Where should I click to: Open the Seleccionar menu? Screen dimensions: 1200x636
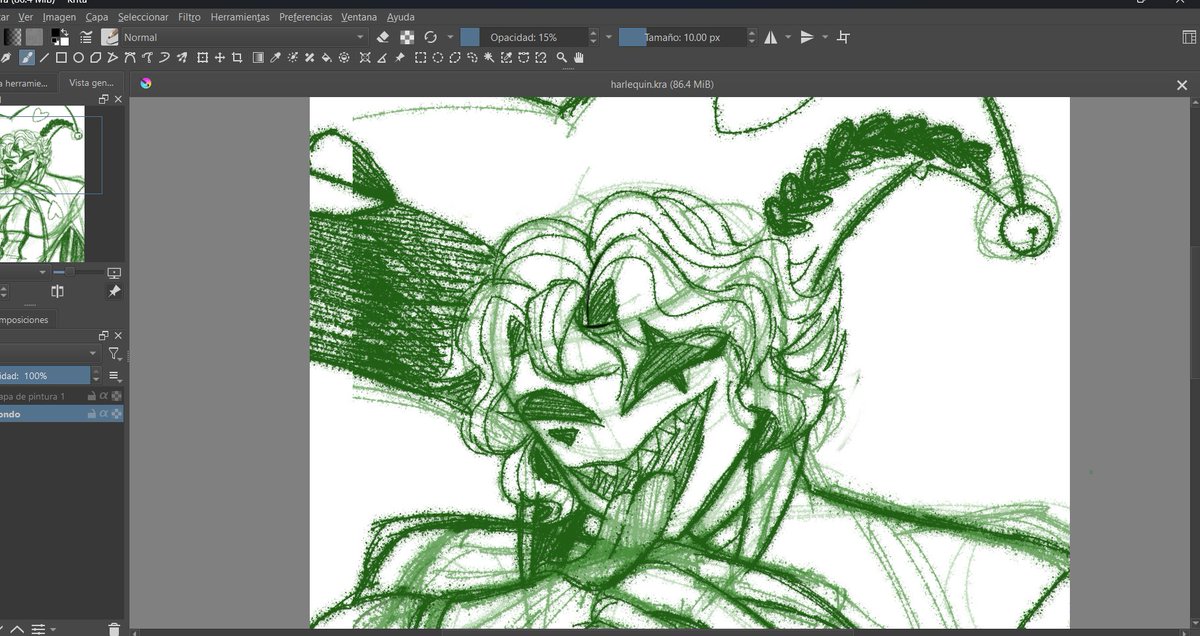(x=143, y=17)
